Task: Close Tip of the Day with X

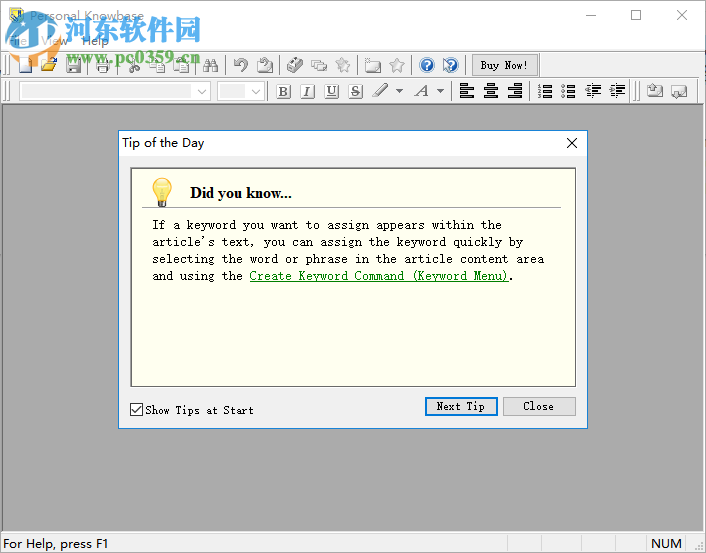Action: coord(572,143)
